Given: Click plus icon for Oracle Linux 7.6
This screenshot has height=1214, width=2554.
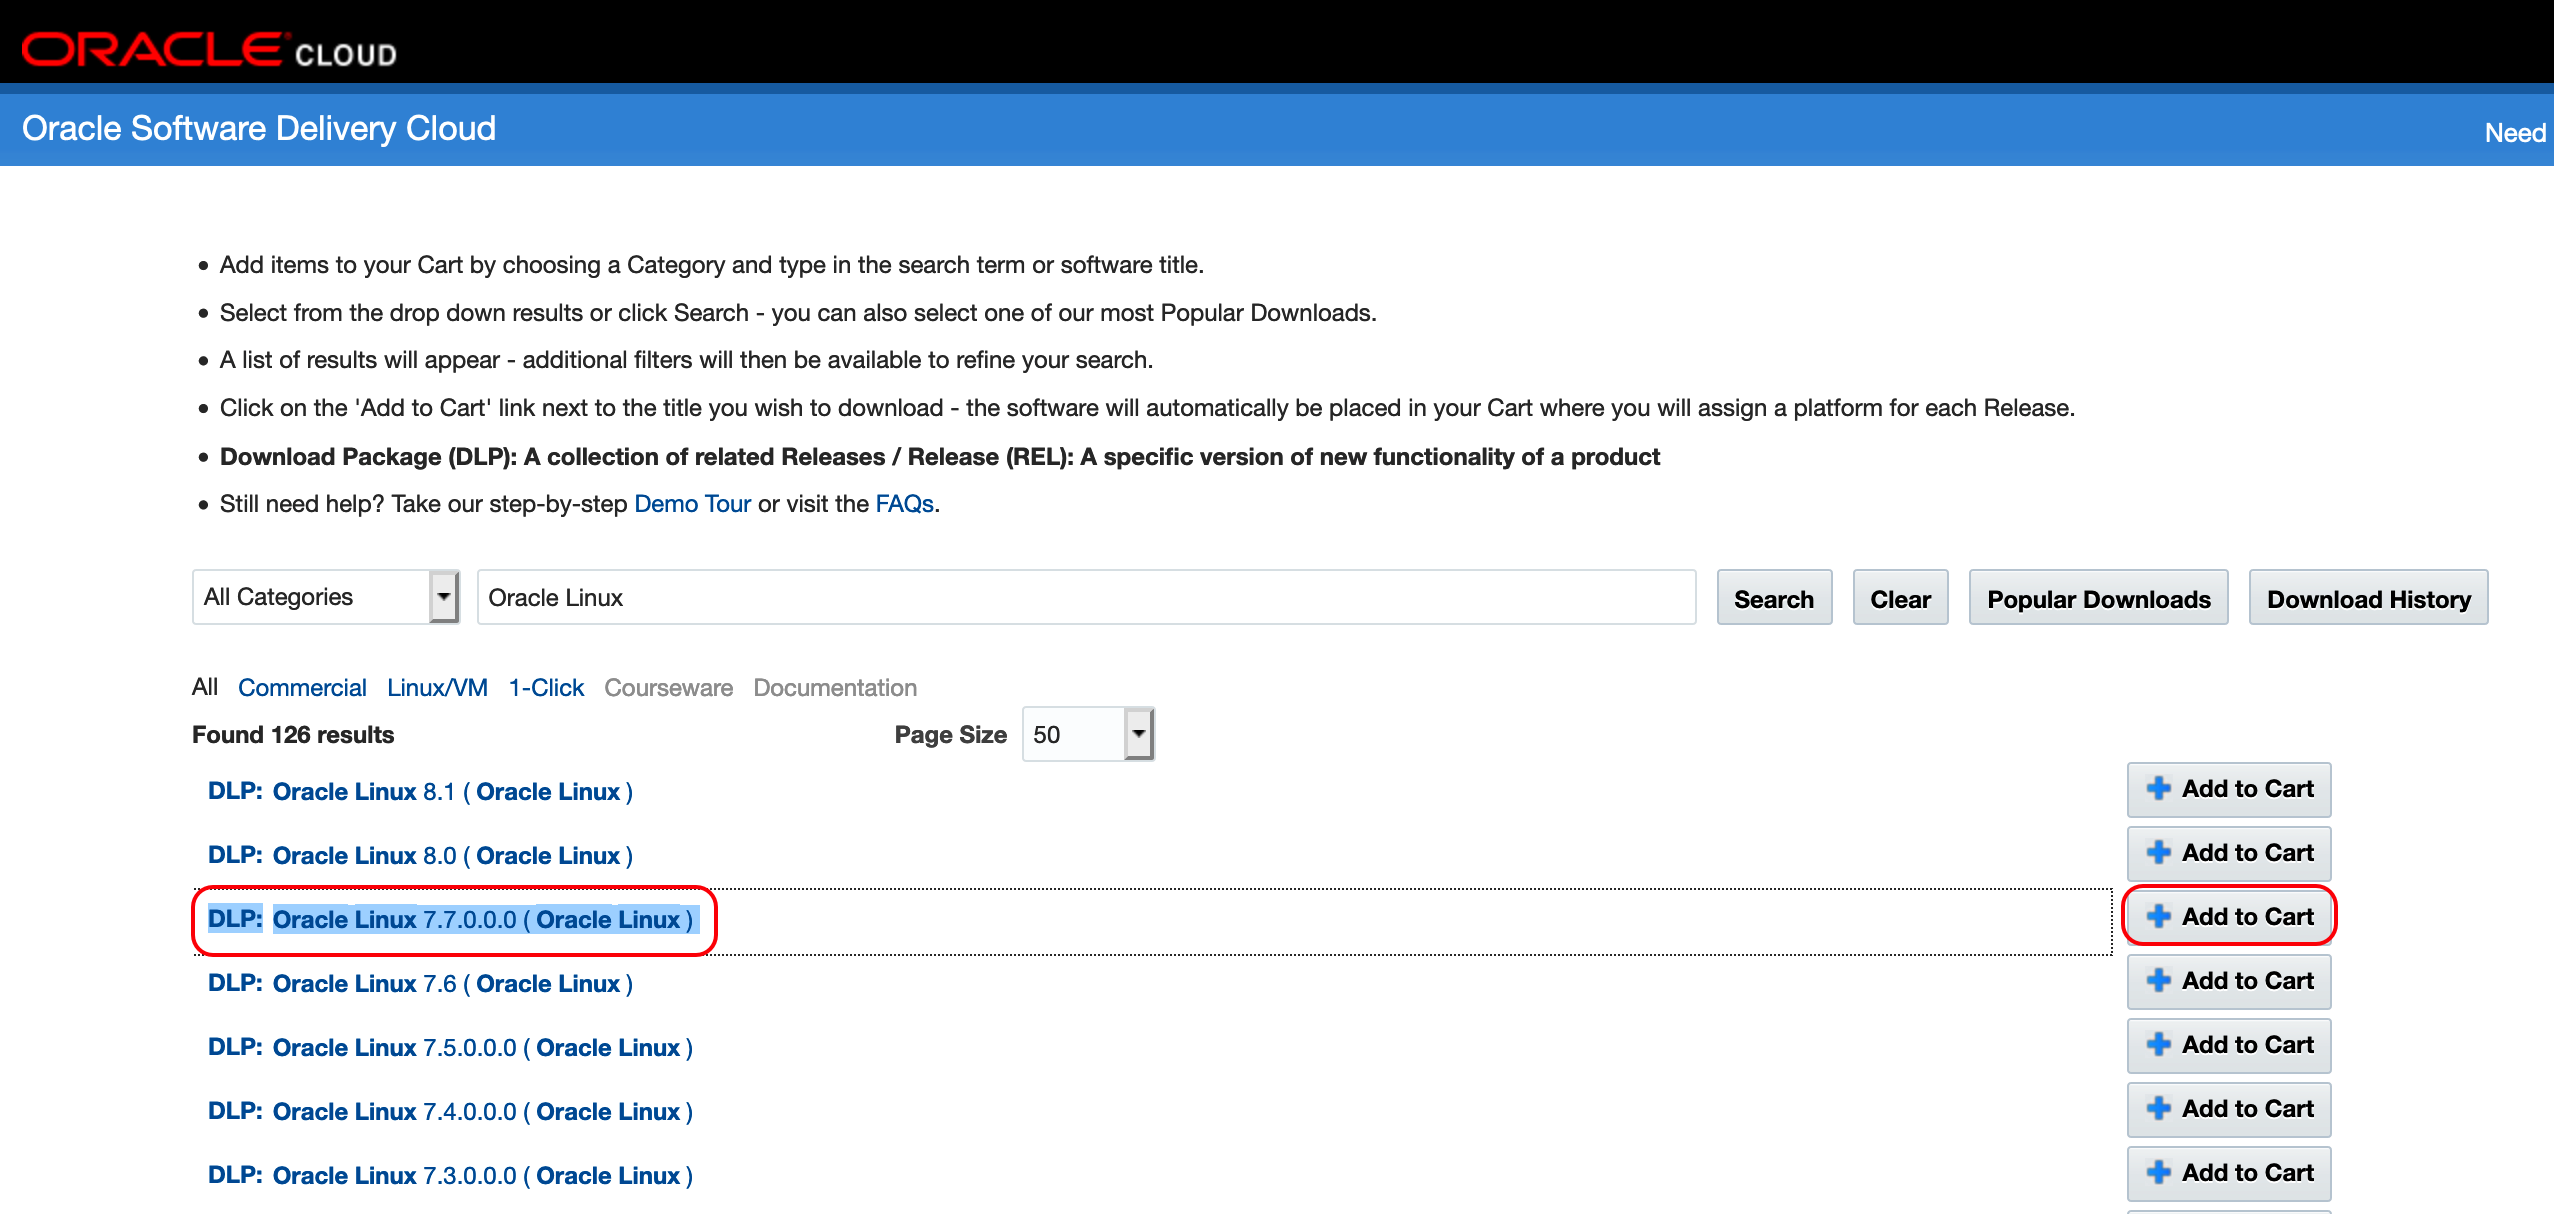Looking at the screenshot, I should (2158, 980).
